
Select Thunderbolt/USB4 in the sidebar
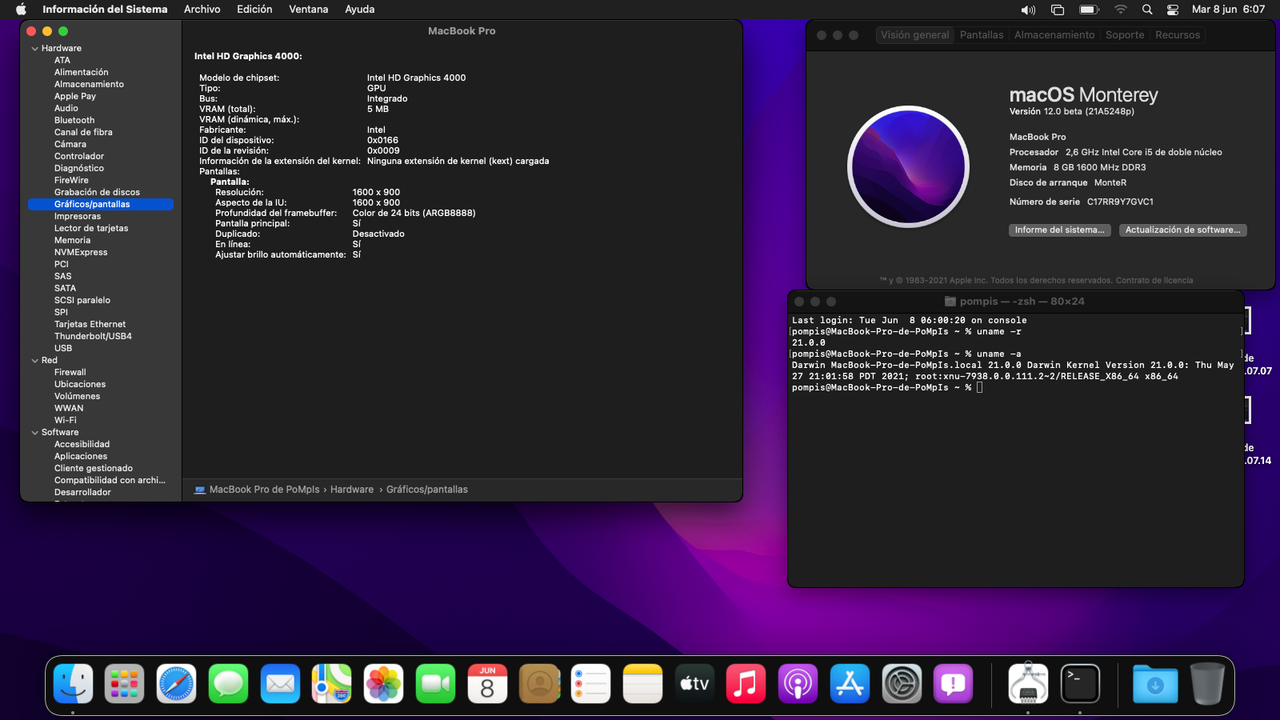tap(93, 336)
